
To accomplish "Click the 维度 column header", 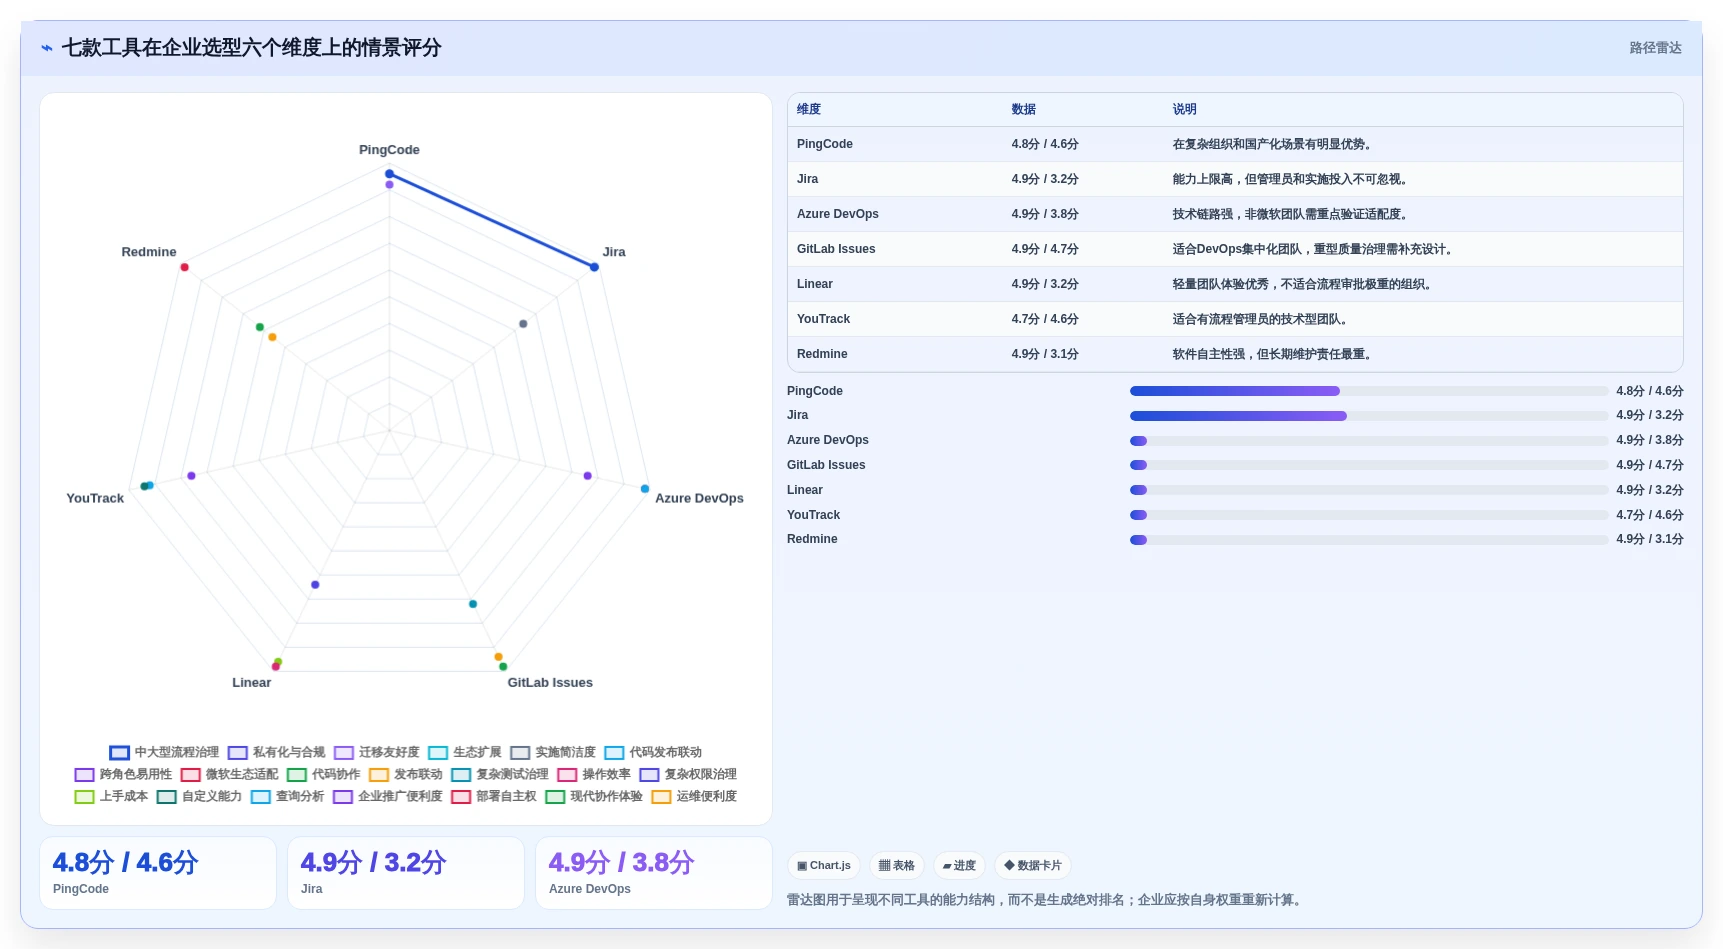I will [x=809, y=109].
